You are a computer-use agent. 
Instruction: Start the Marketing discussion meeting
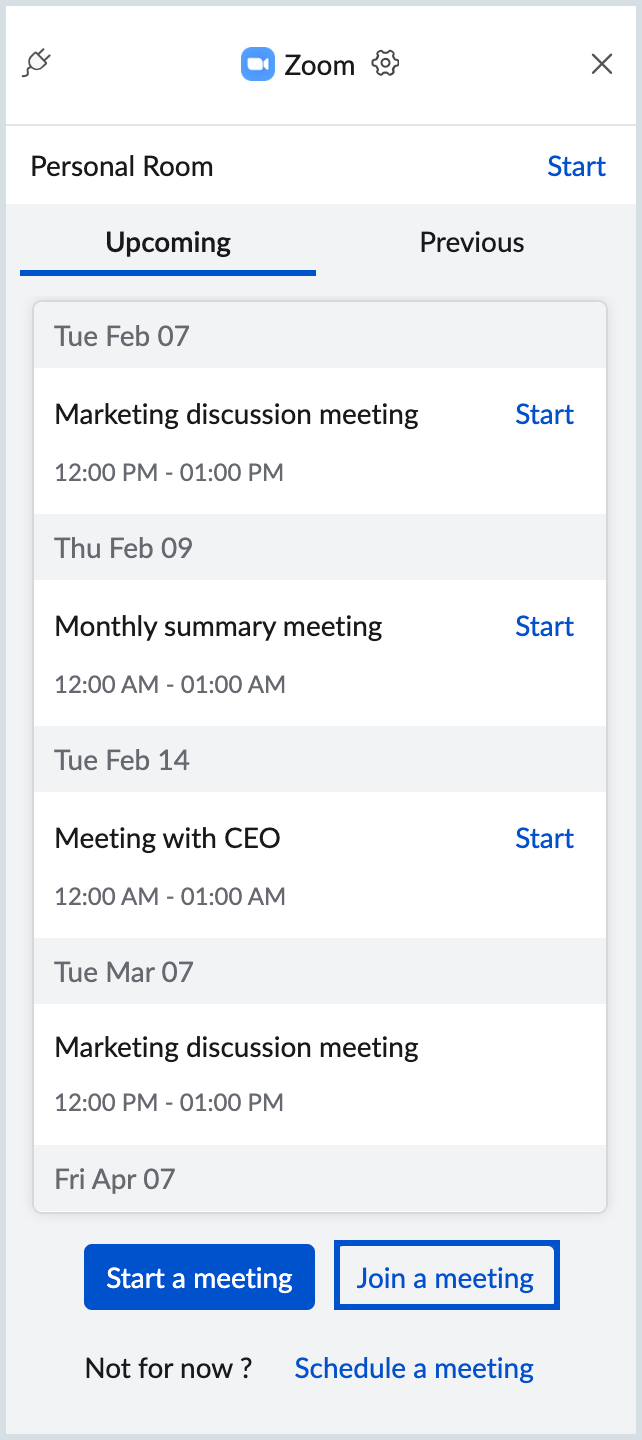click(544, 414)
